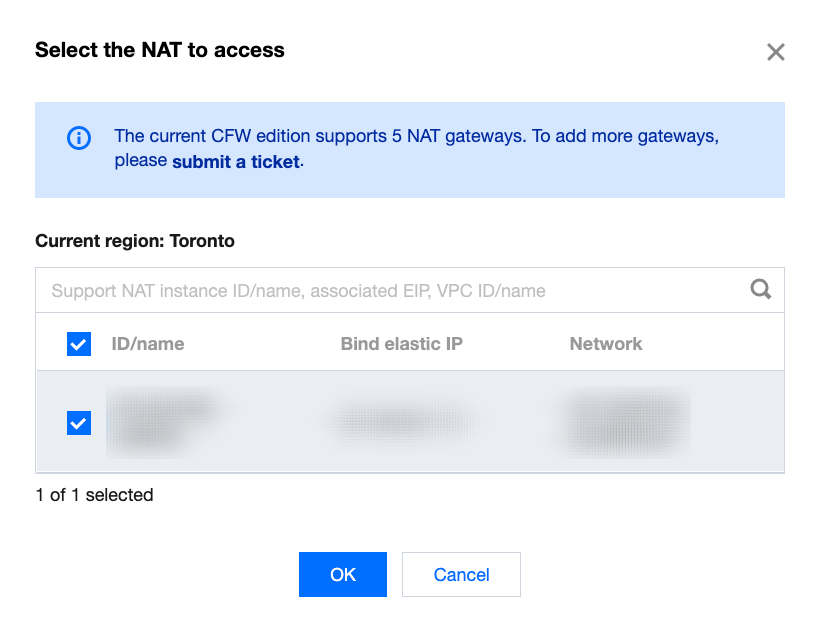
Task: Uncheck the NAT gateway row checkbox
Action: 79,423
